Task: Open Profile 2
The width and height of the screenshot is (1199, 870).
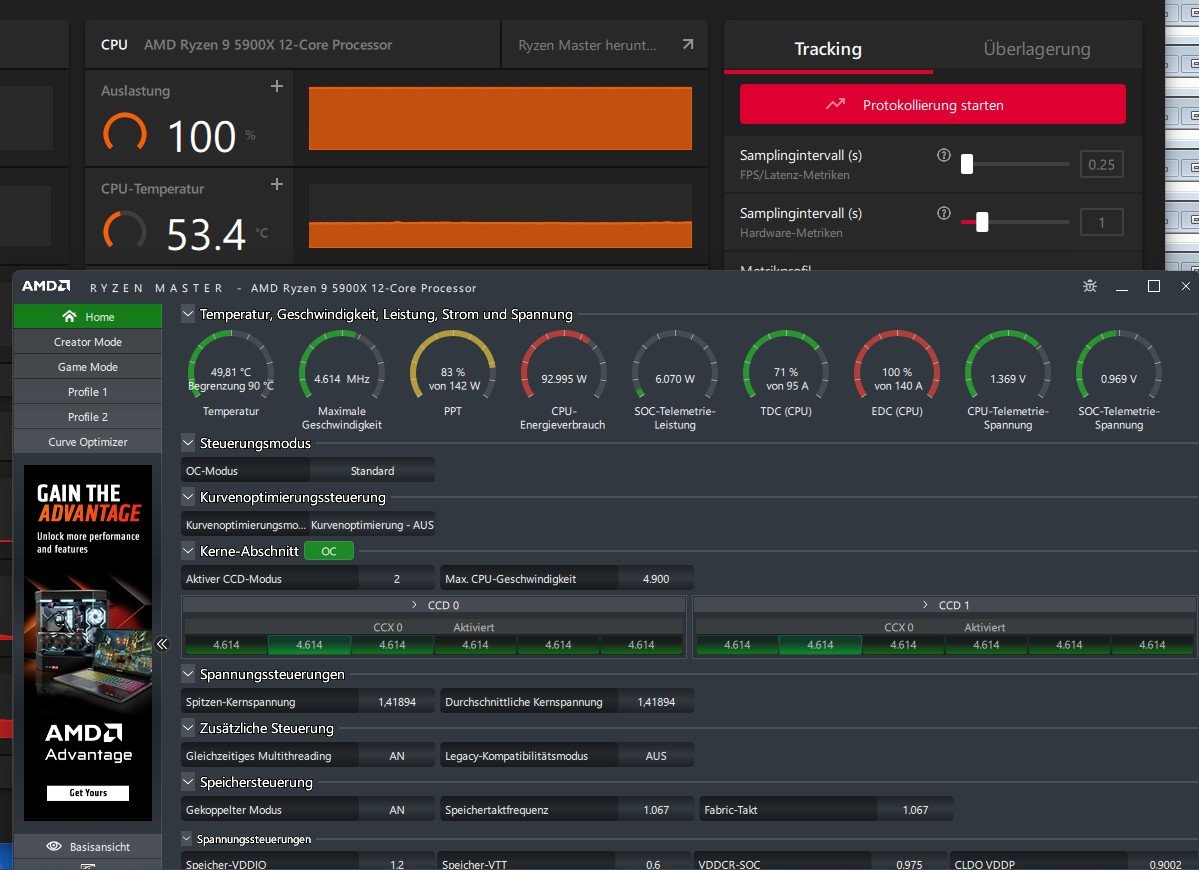Action: click(88, 417)
